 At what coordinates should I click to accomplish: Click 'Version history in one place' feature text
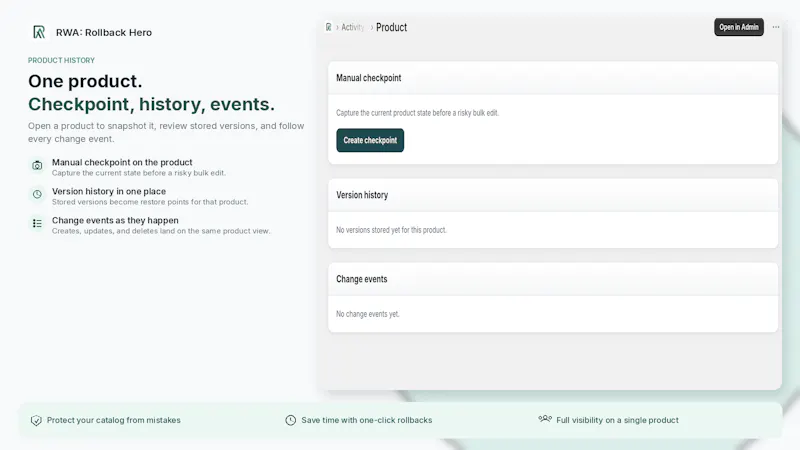[x=109, y=191]
